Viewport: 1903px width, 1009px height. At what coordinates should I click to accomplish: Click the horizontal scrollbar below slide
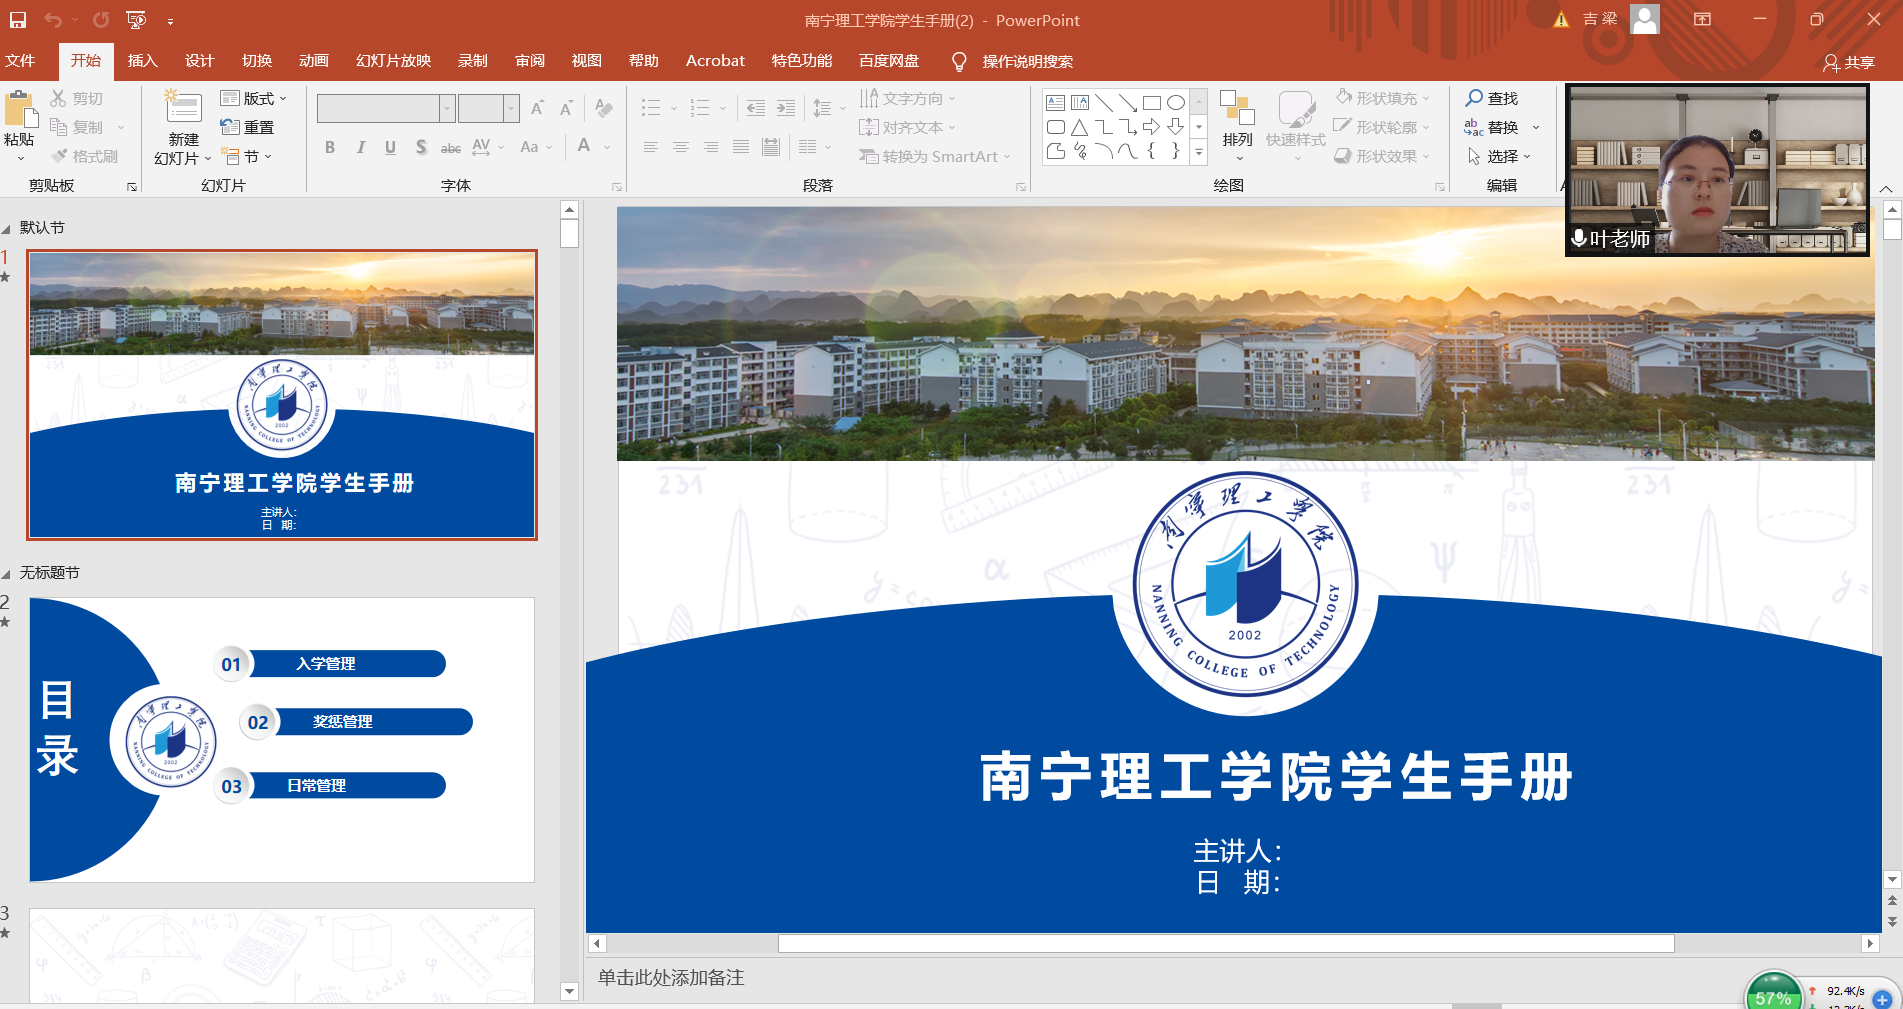pyautogui.click(x=1225, y=943)
